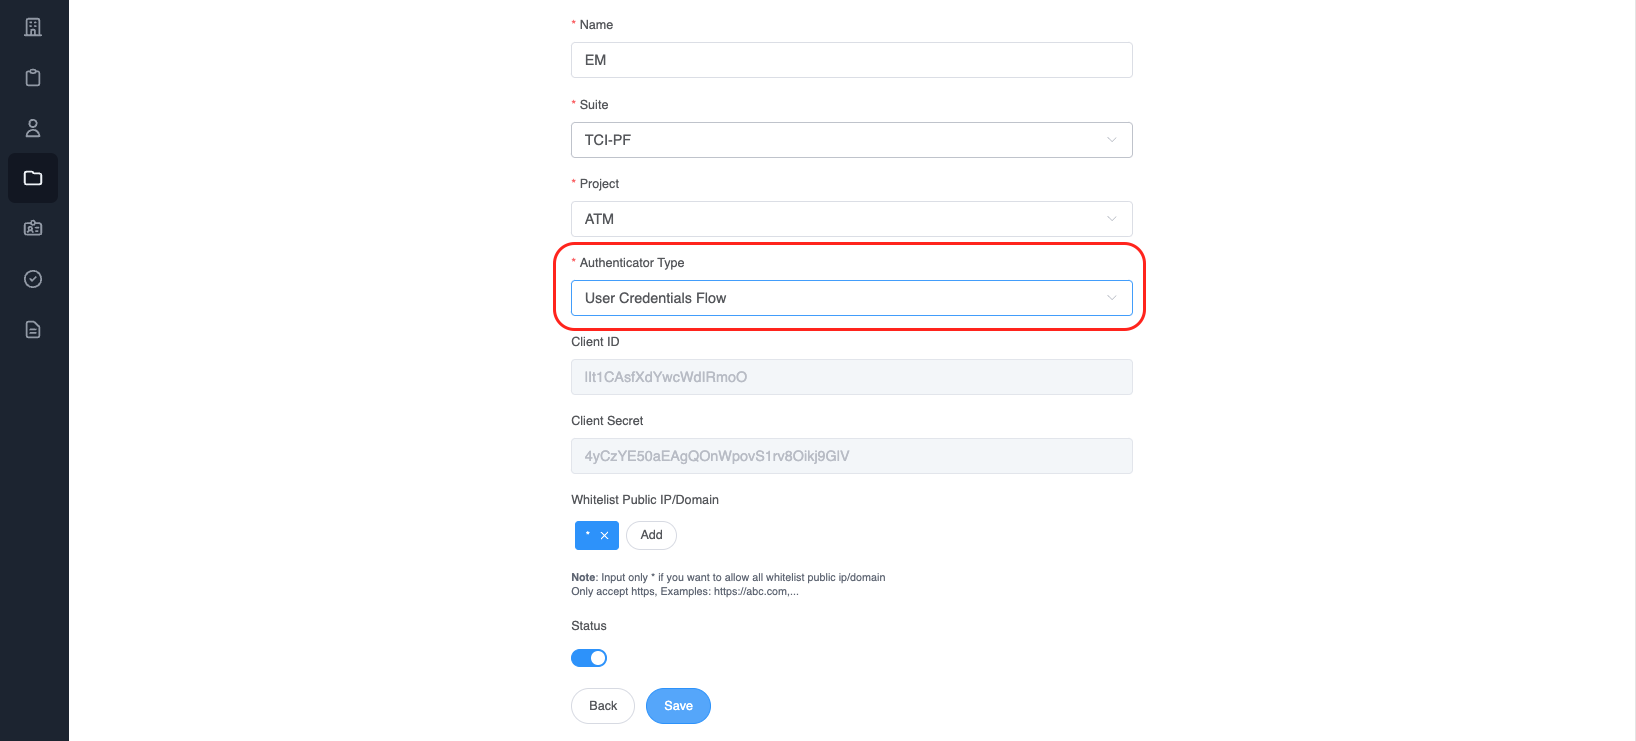Click Add to whitelist an IP/domain
This screenshot has width=1636, height=741.
(651, 535)
